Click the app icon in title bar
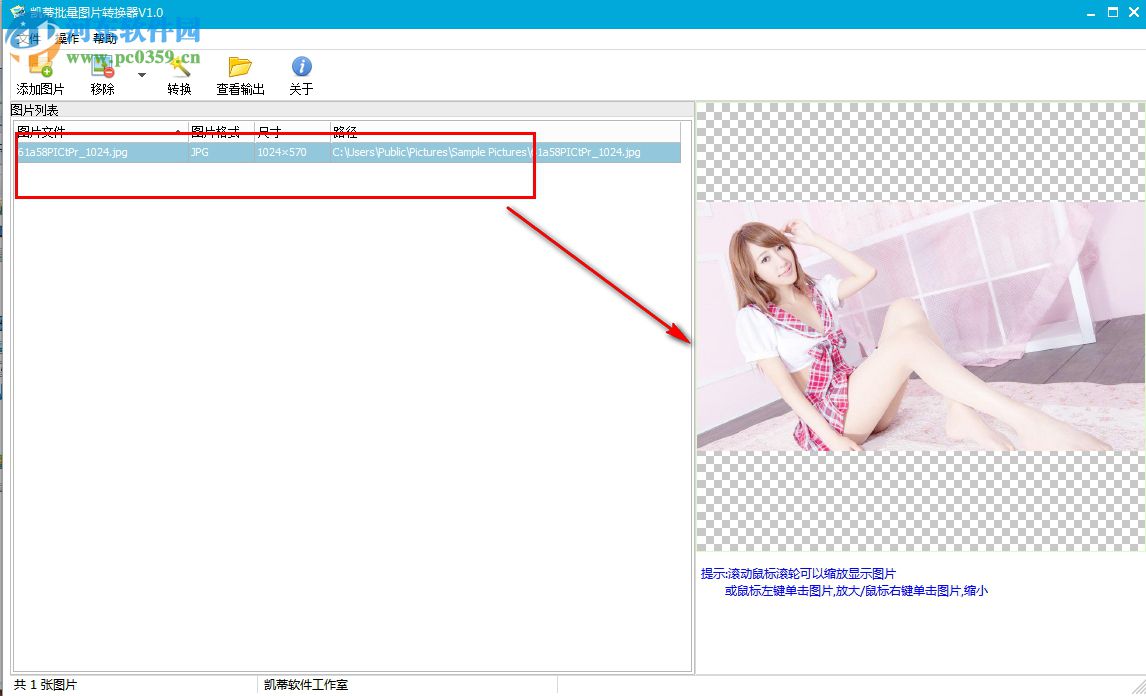The height and width of the screenshot is (696, 1146). coord(18,12)
